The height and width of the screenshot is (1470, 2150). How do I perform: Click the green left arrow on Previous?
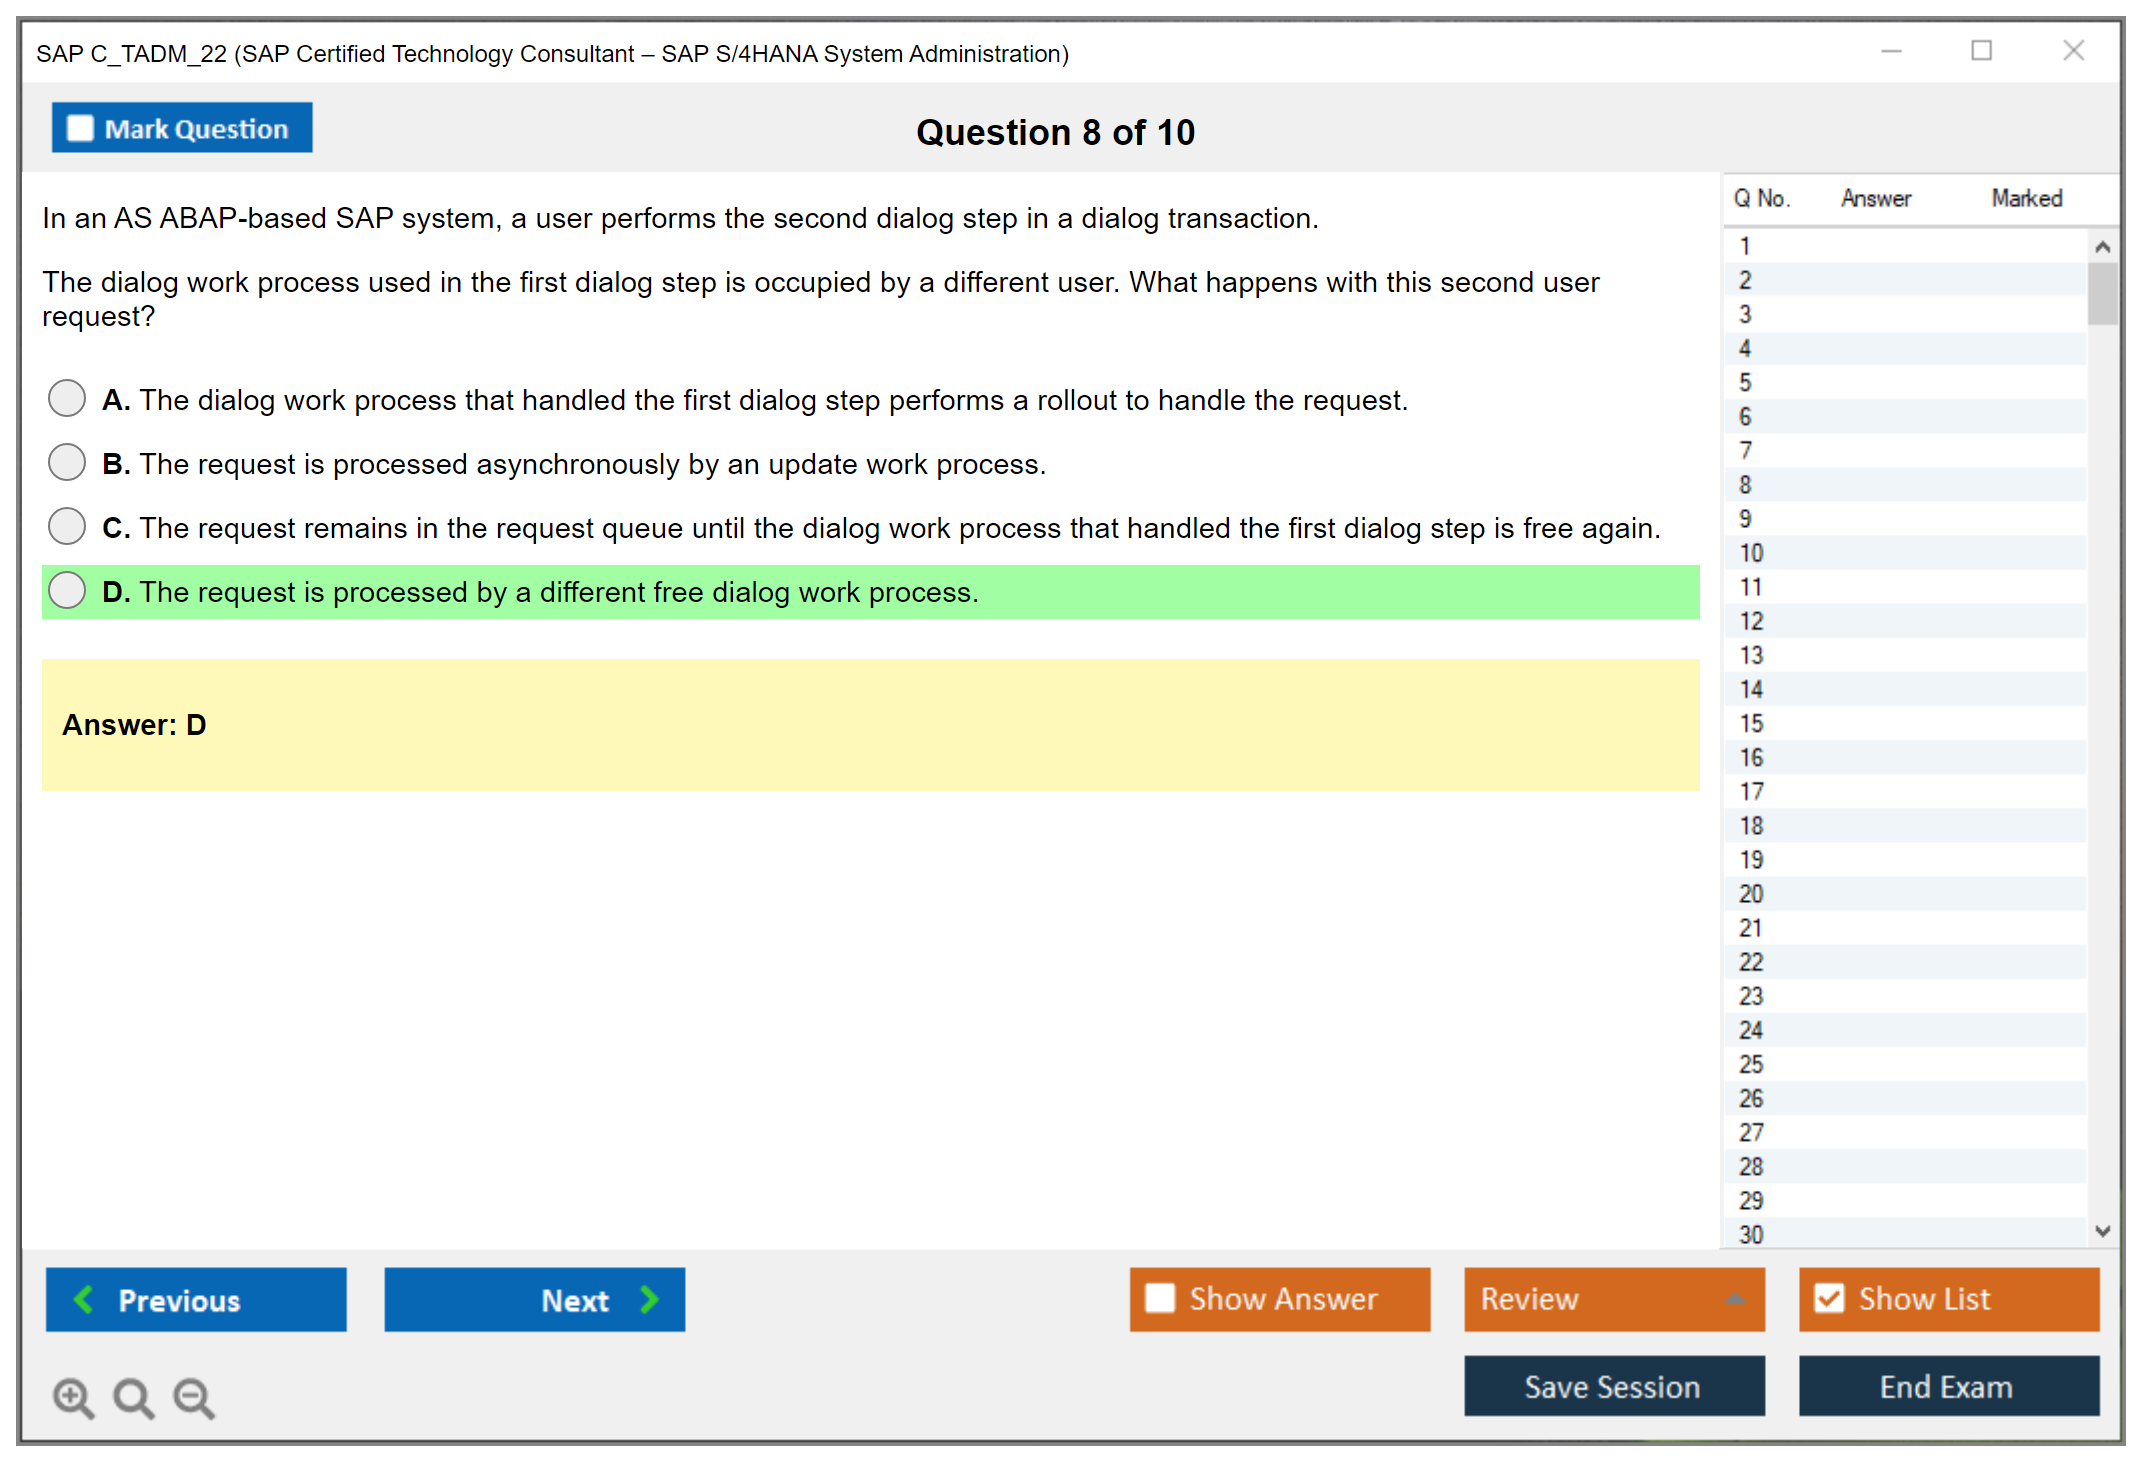click(x=84, y=1299)
